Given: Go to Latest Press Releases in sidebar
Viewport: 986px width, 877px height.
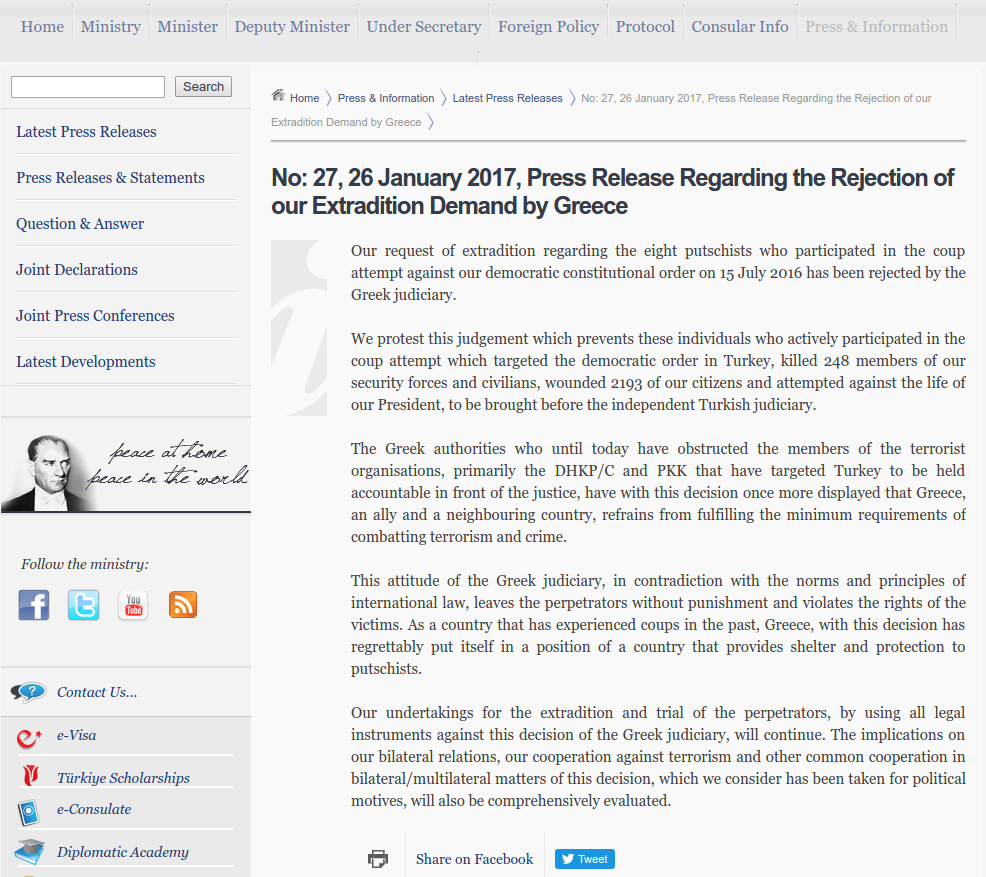Looking at the screenshot, I should click(86, 132).
